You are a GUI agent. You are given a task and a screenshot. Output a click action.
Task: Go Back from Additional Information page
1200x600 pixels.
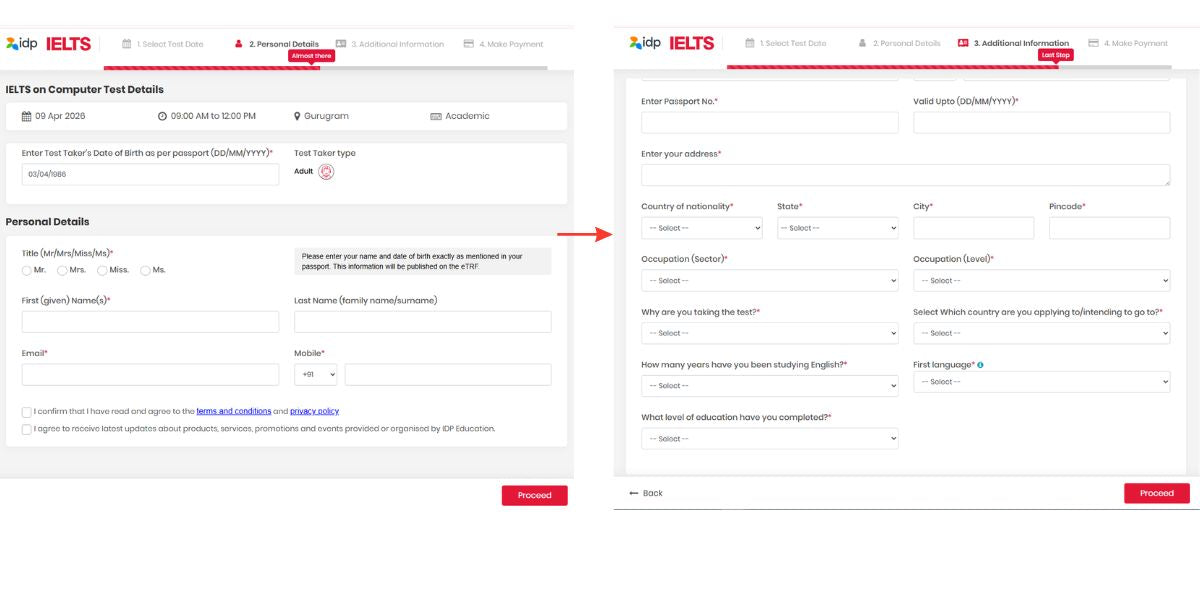pyautogui.click(x=646, y=493)
